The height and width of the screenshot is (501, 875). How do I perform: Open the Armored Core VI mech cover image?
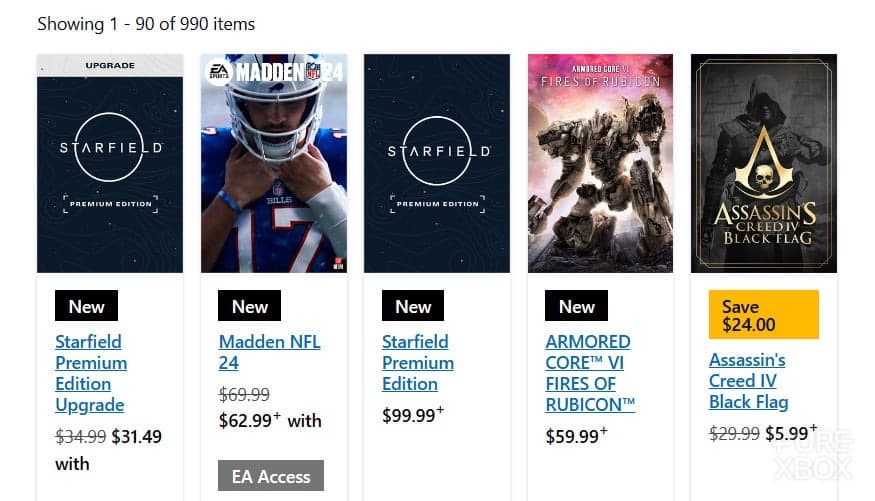600,164
